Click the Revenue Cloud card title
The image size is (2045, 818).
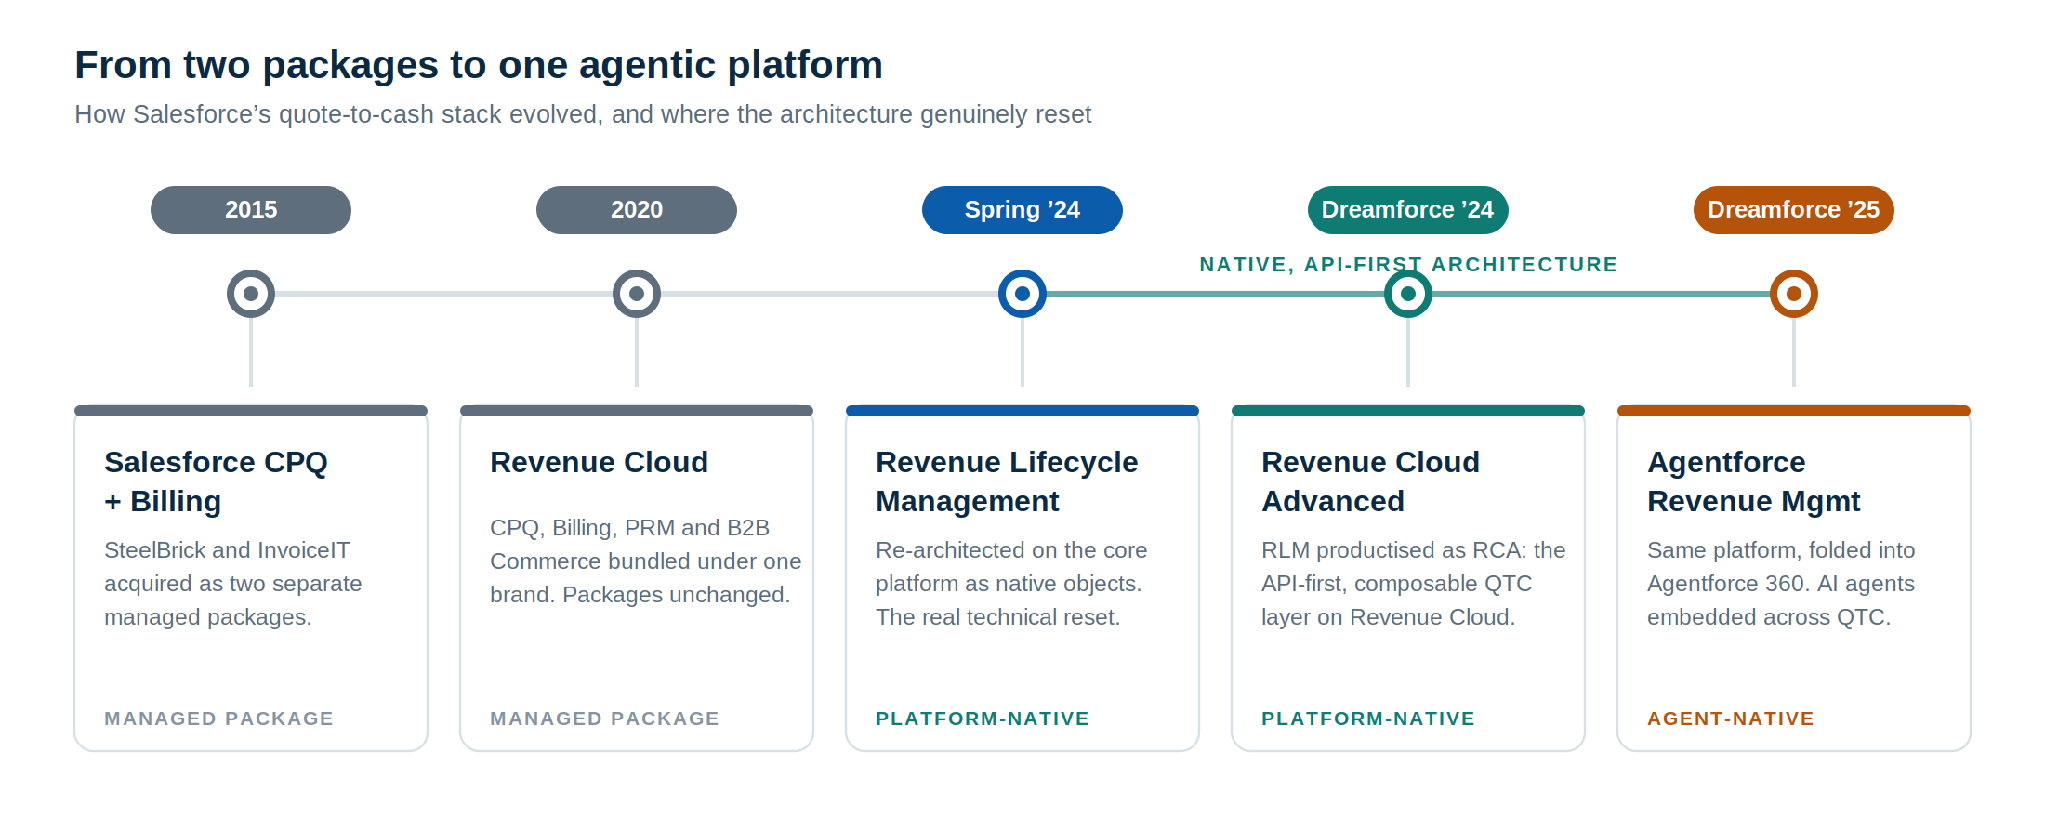(x=599, y=462)
